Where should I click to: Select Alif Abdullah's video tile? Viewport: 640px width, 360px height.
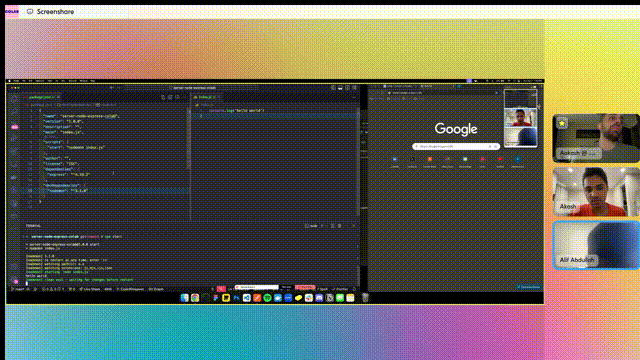[x=596, y=245]
